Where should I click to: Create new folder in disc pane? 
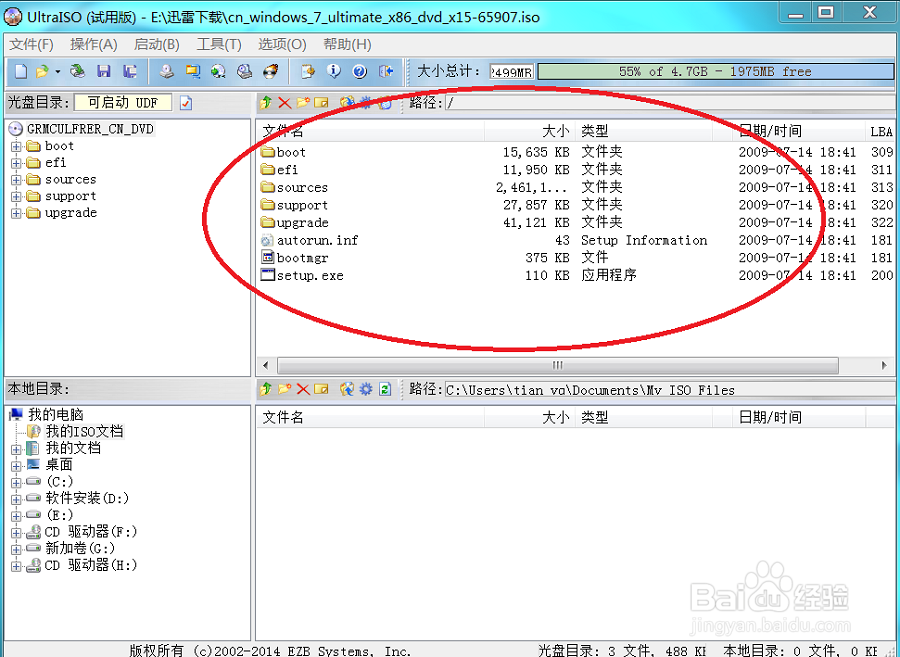click(302, 103)
